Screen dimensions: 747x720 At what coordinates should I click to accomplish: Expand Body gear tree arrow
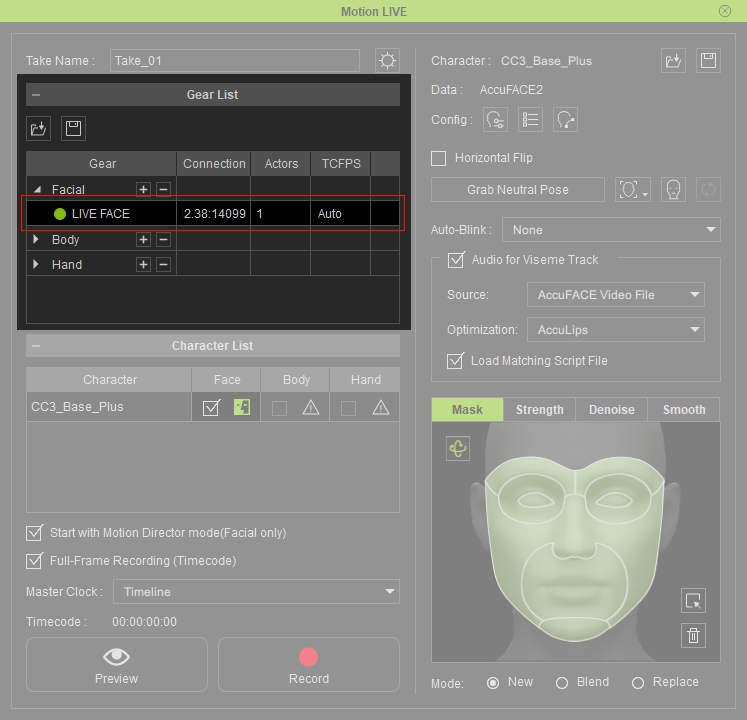[x=36, y=239]
